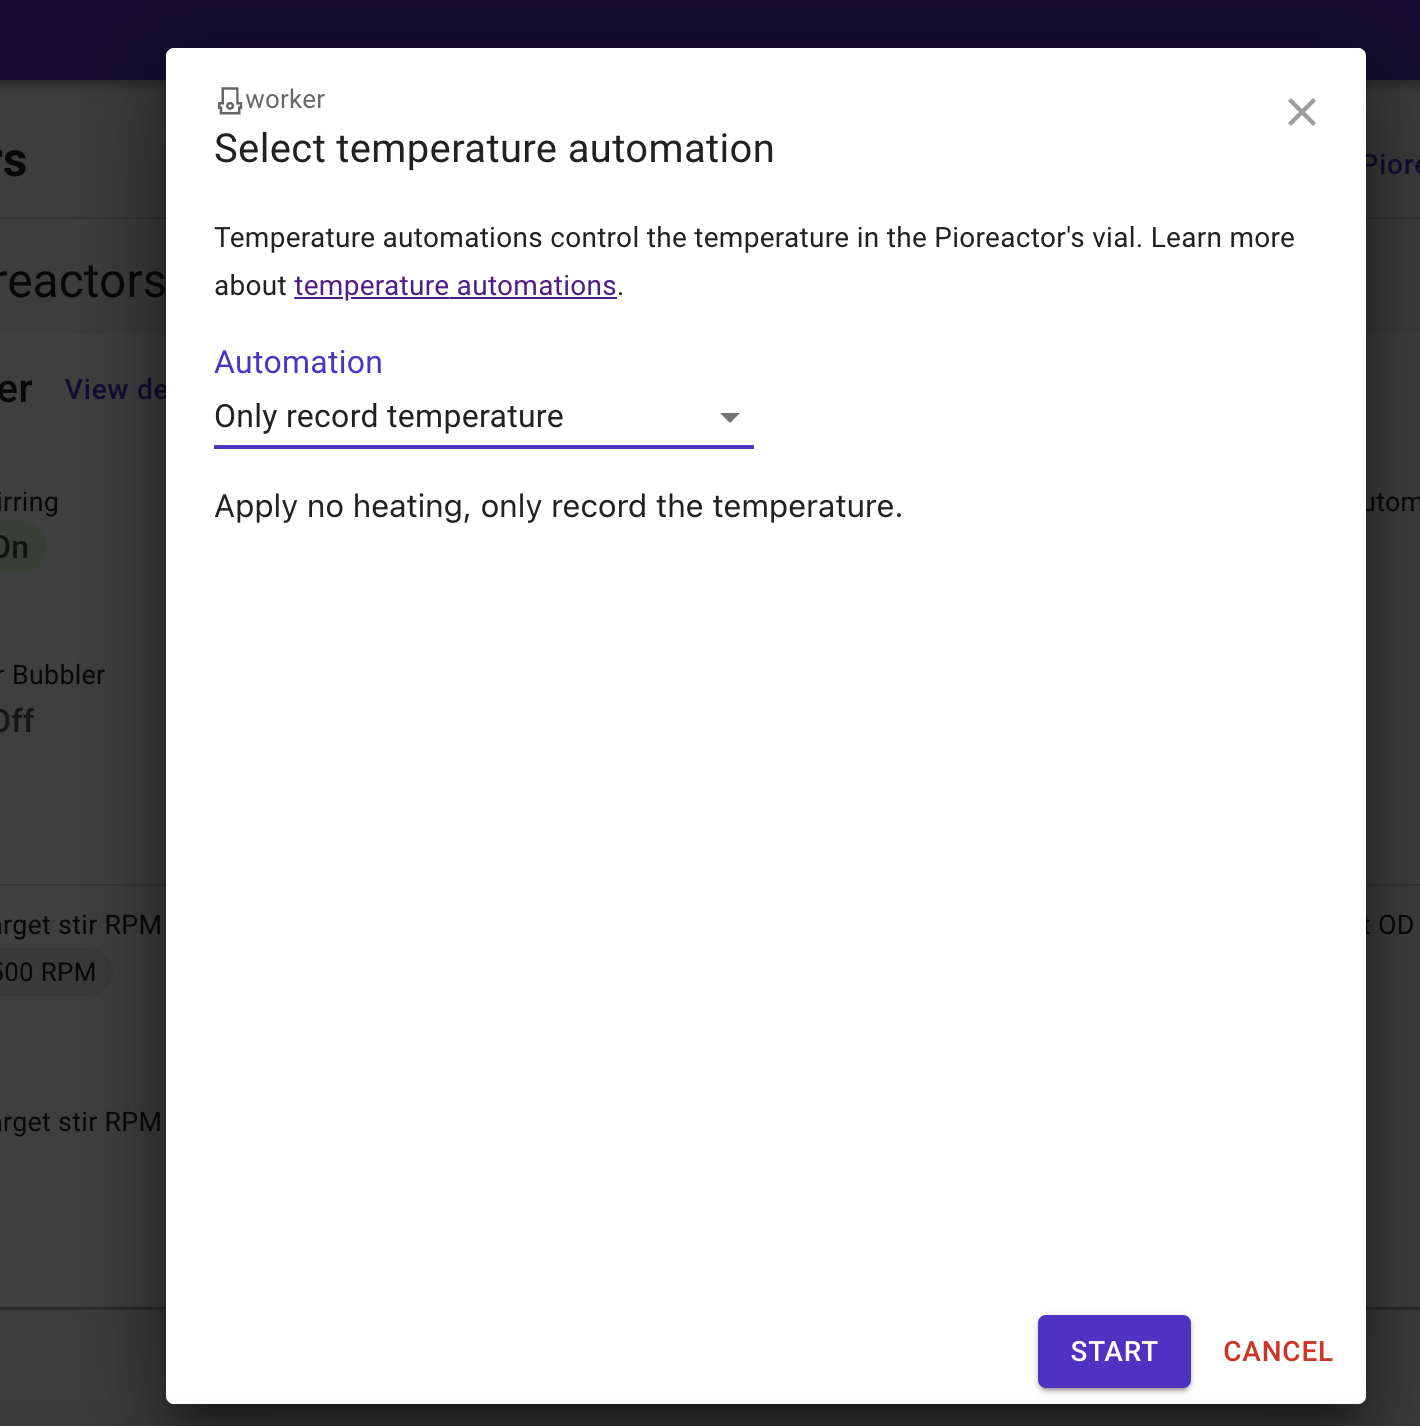Click the 'Select temperature automation' heading
Viewport: 1420px width, 1426px height.
(494, 149)
